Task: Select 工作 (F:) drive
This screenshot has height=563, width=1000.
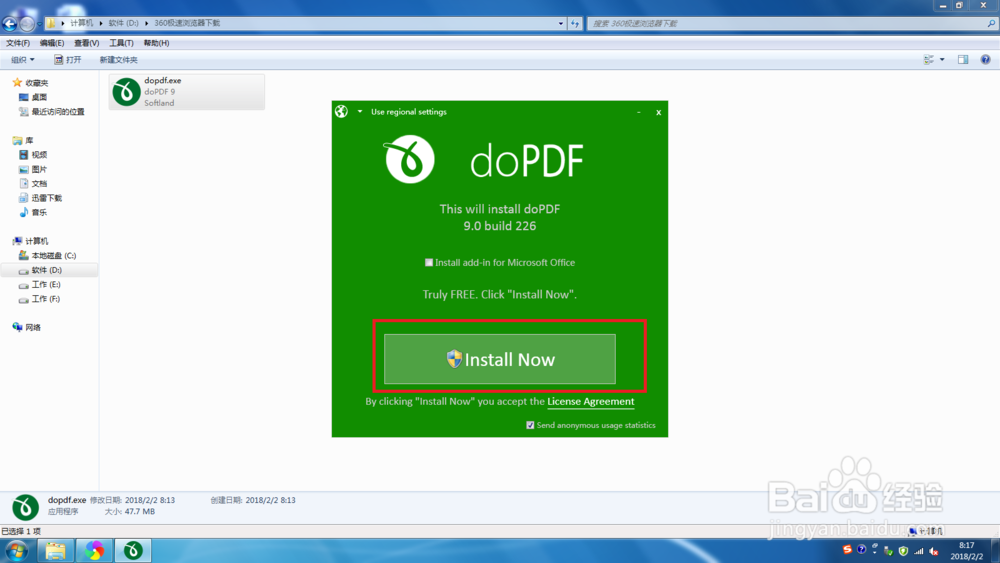Action: point(40,299)
